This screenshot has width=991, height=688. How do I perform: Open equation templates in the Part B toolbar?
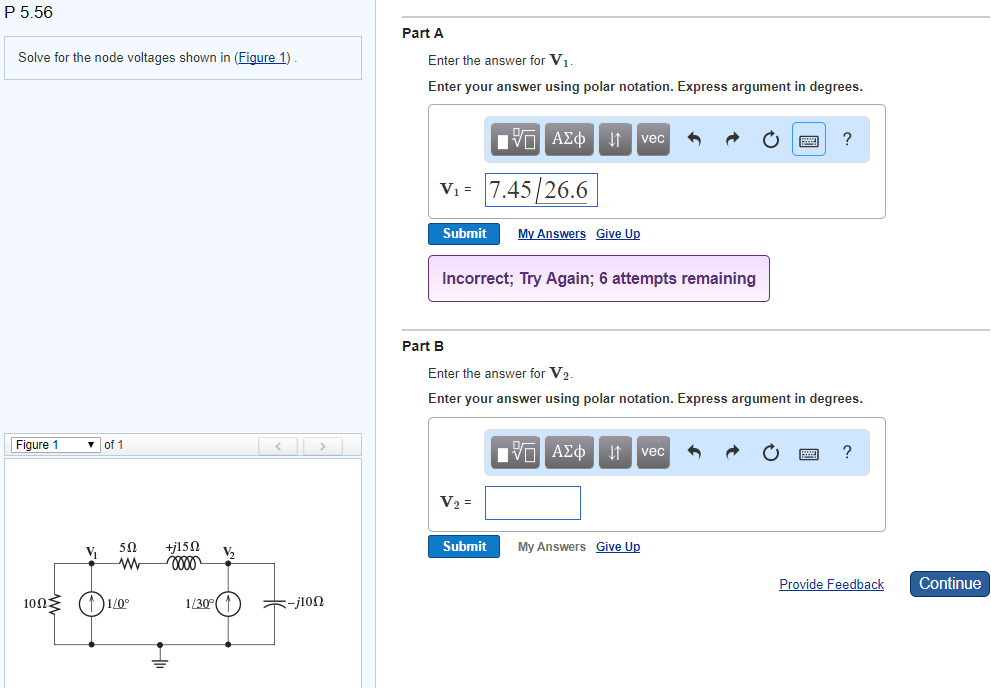[x=514, y=452]
